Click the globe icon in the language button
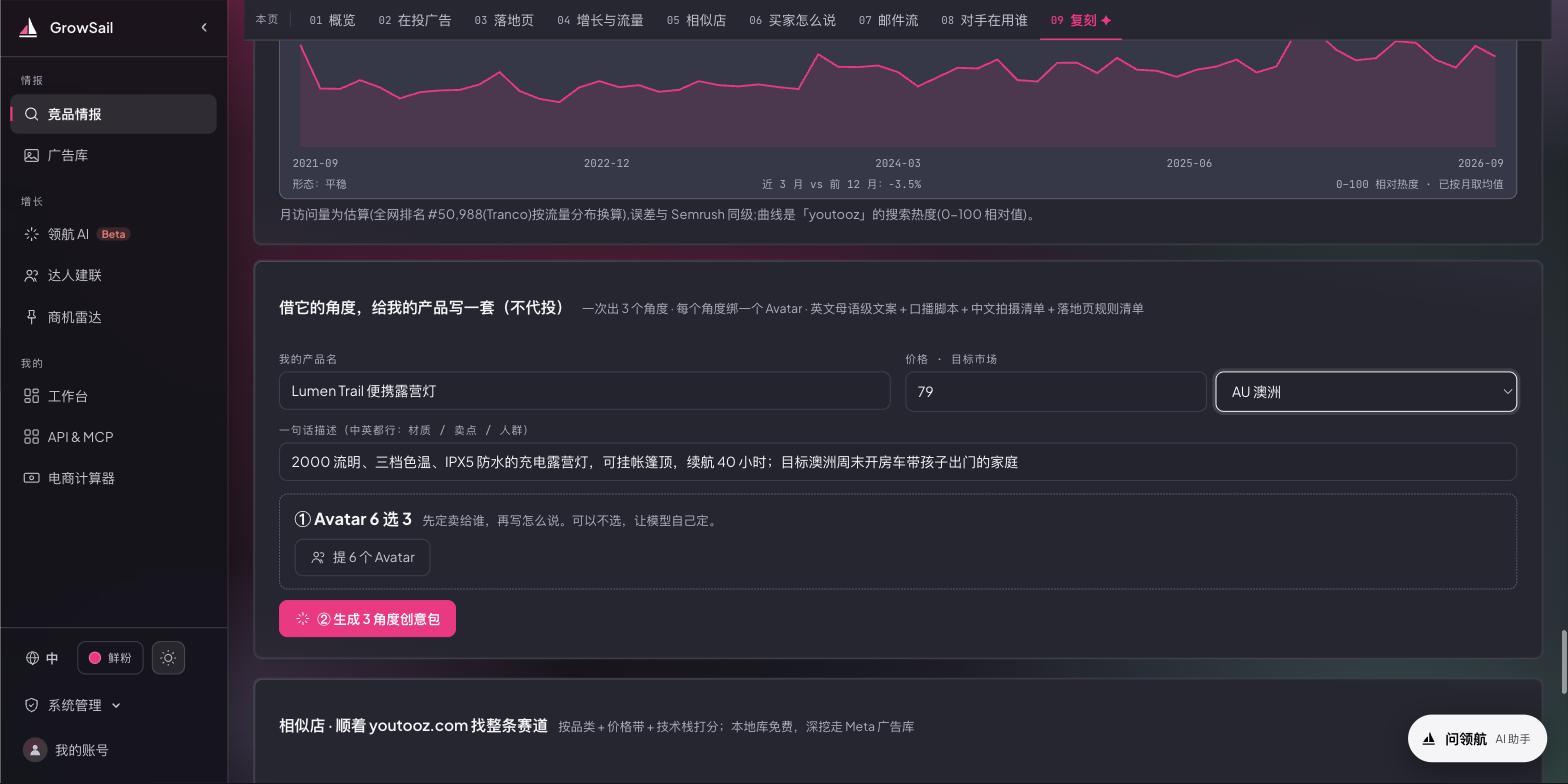 click(33, 658)
